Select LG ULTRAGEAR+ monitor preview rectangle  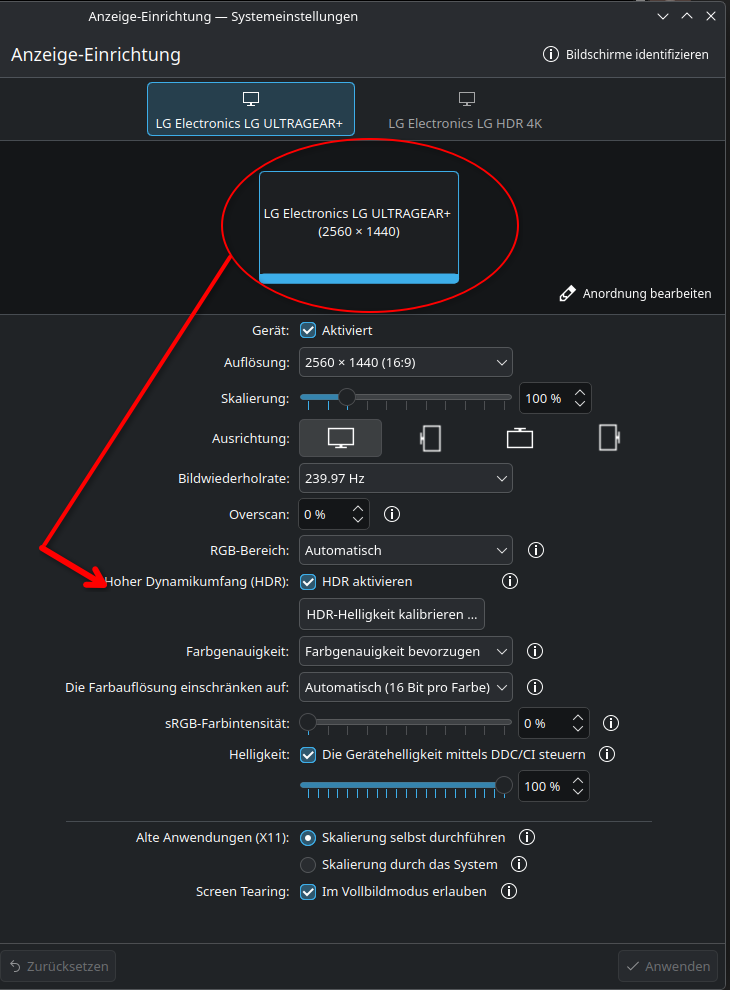click(359, 227)
